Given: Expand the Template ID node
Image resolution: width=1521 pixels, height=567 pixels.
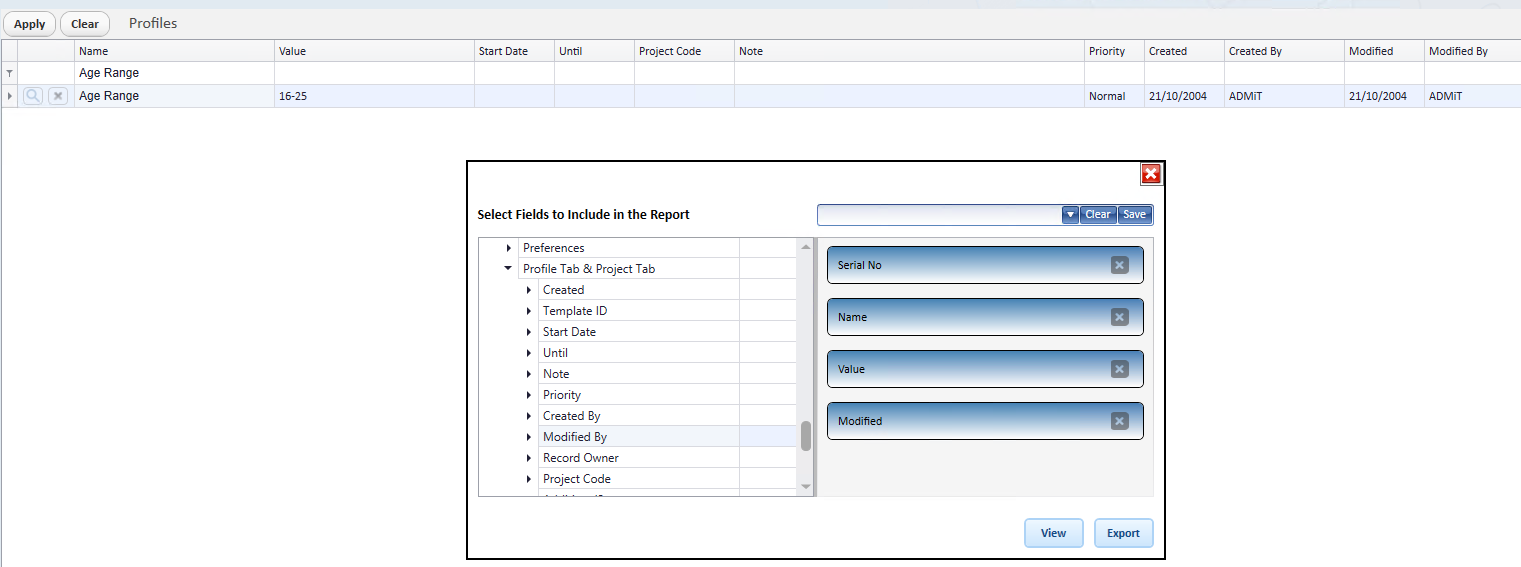Looking at the screenshot, I should click(528, 311).
